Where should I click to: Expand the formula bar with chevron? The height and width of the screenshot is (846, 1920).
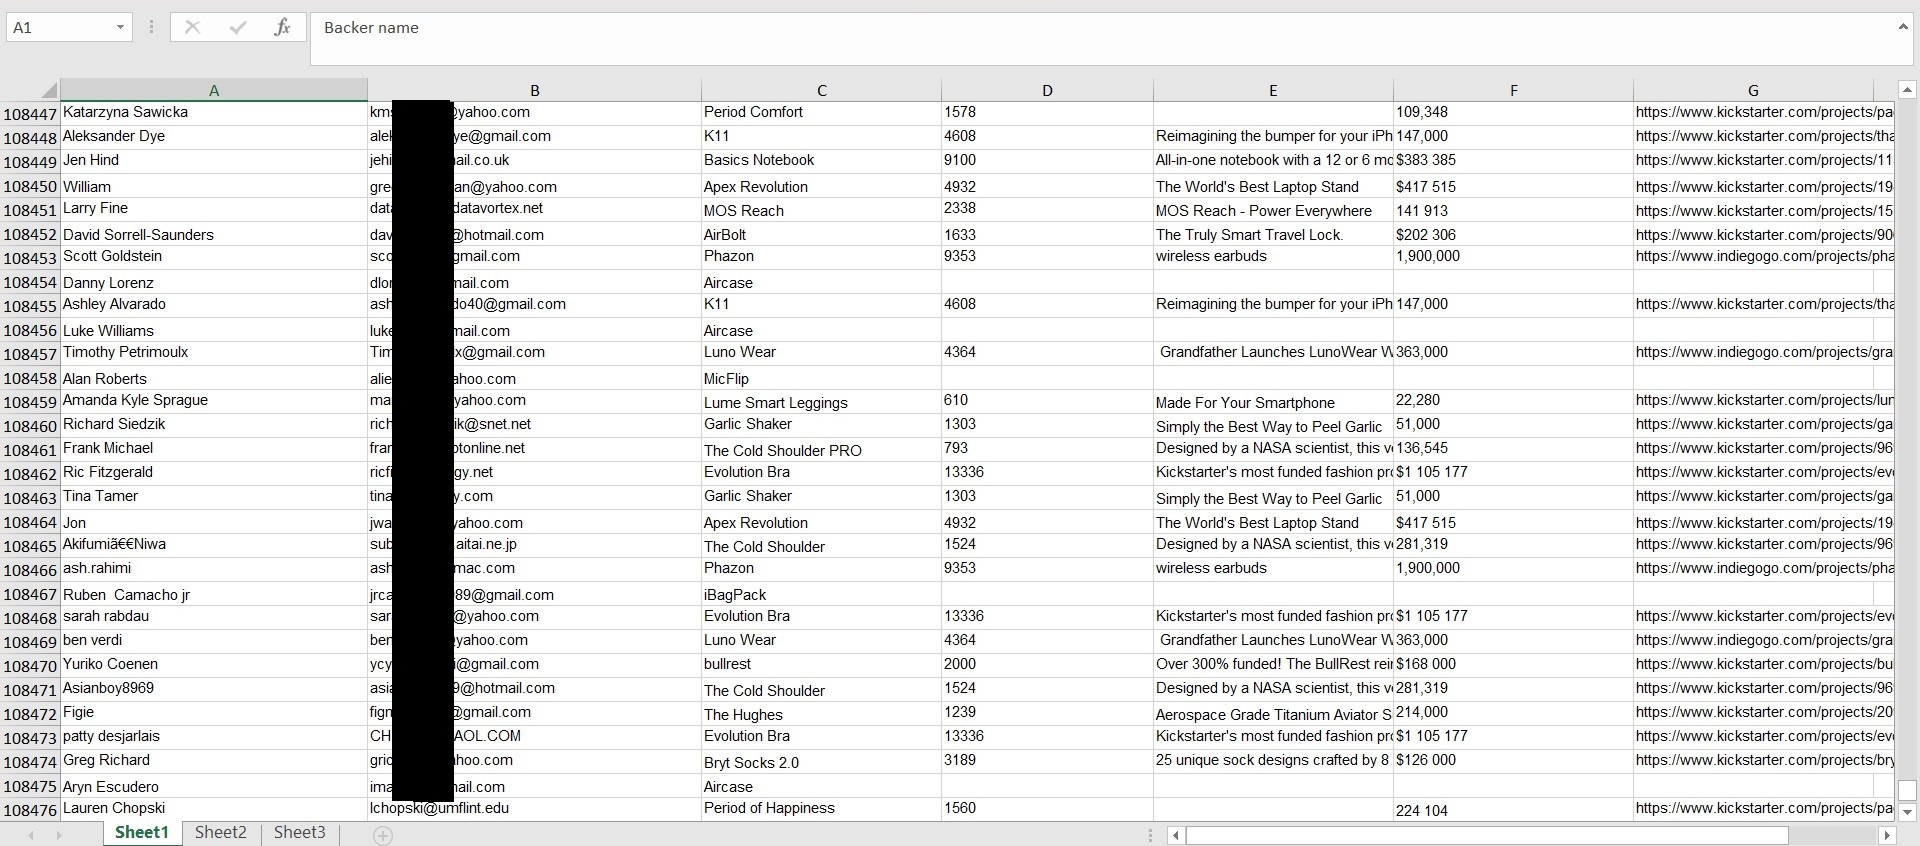[1902, 27]
